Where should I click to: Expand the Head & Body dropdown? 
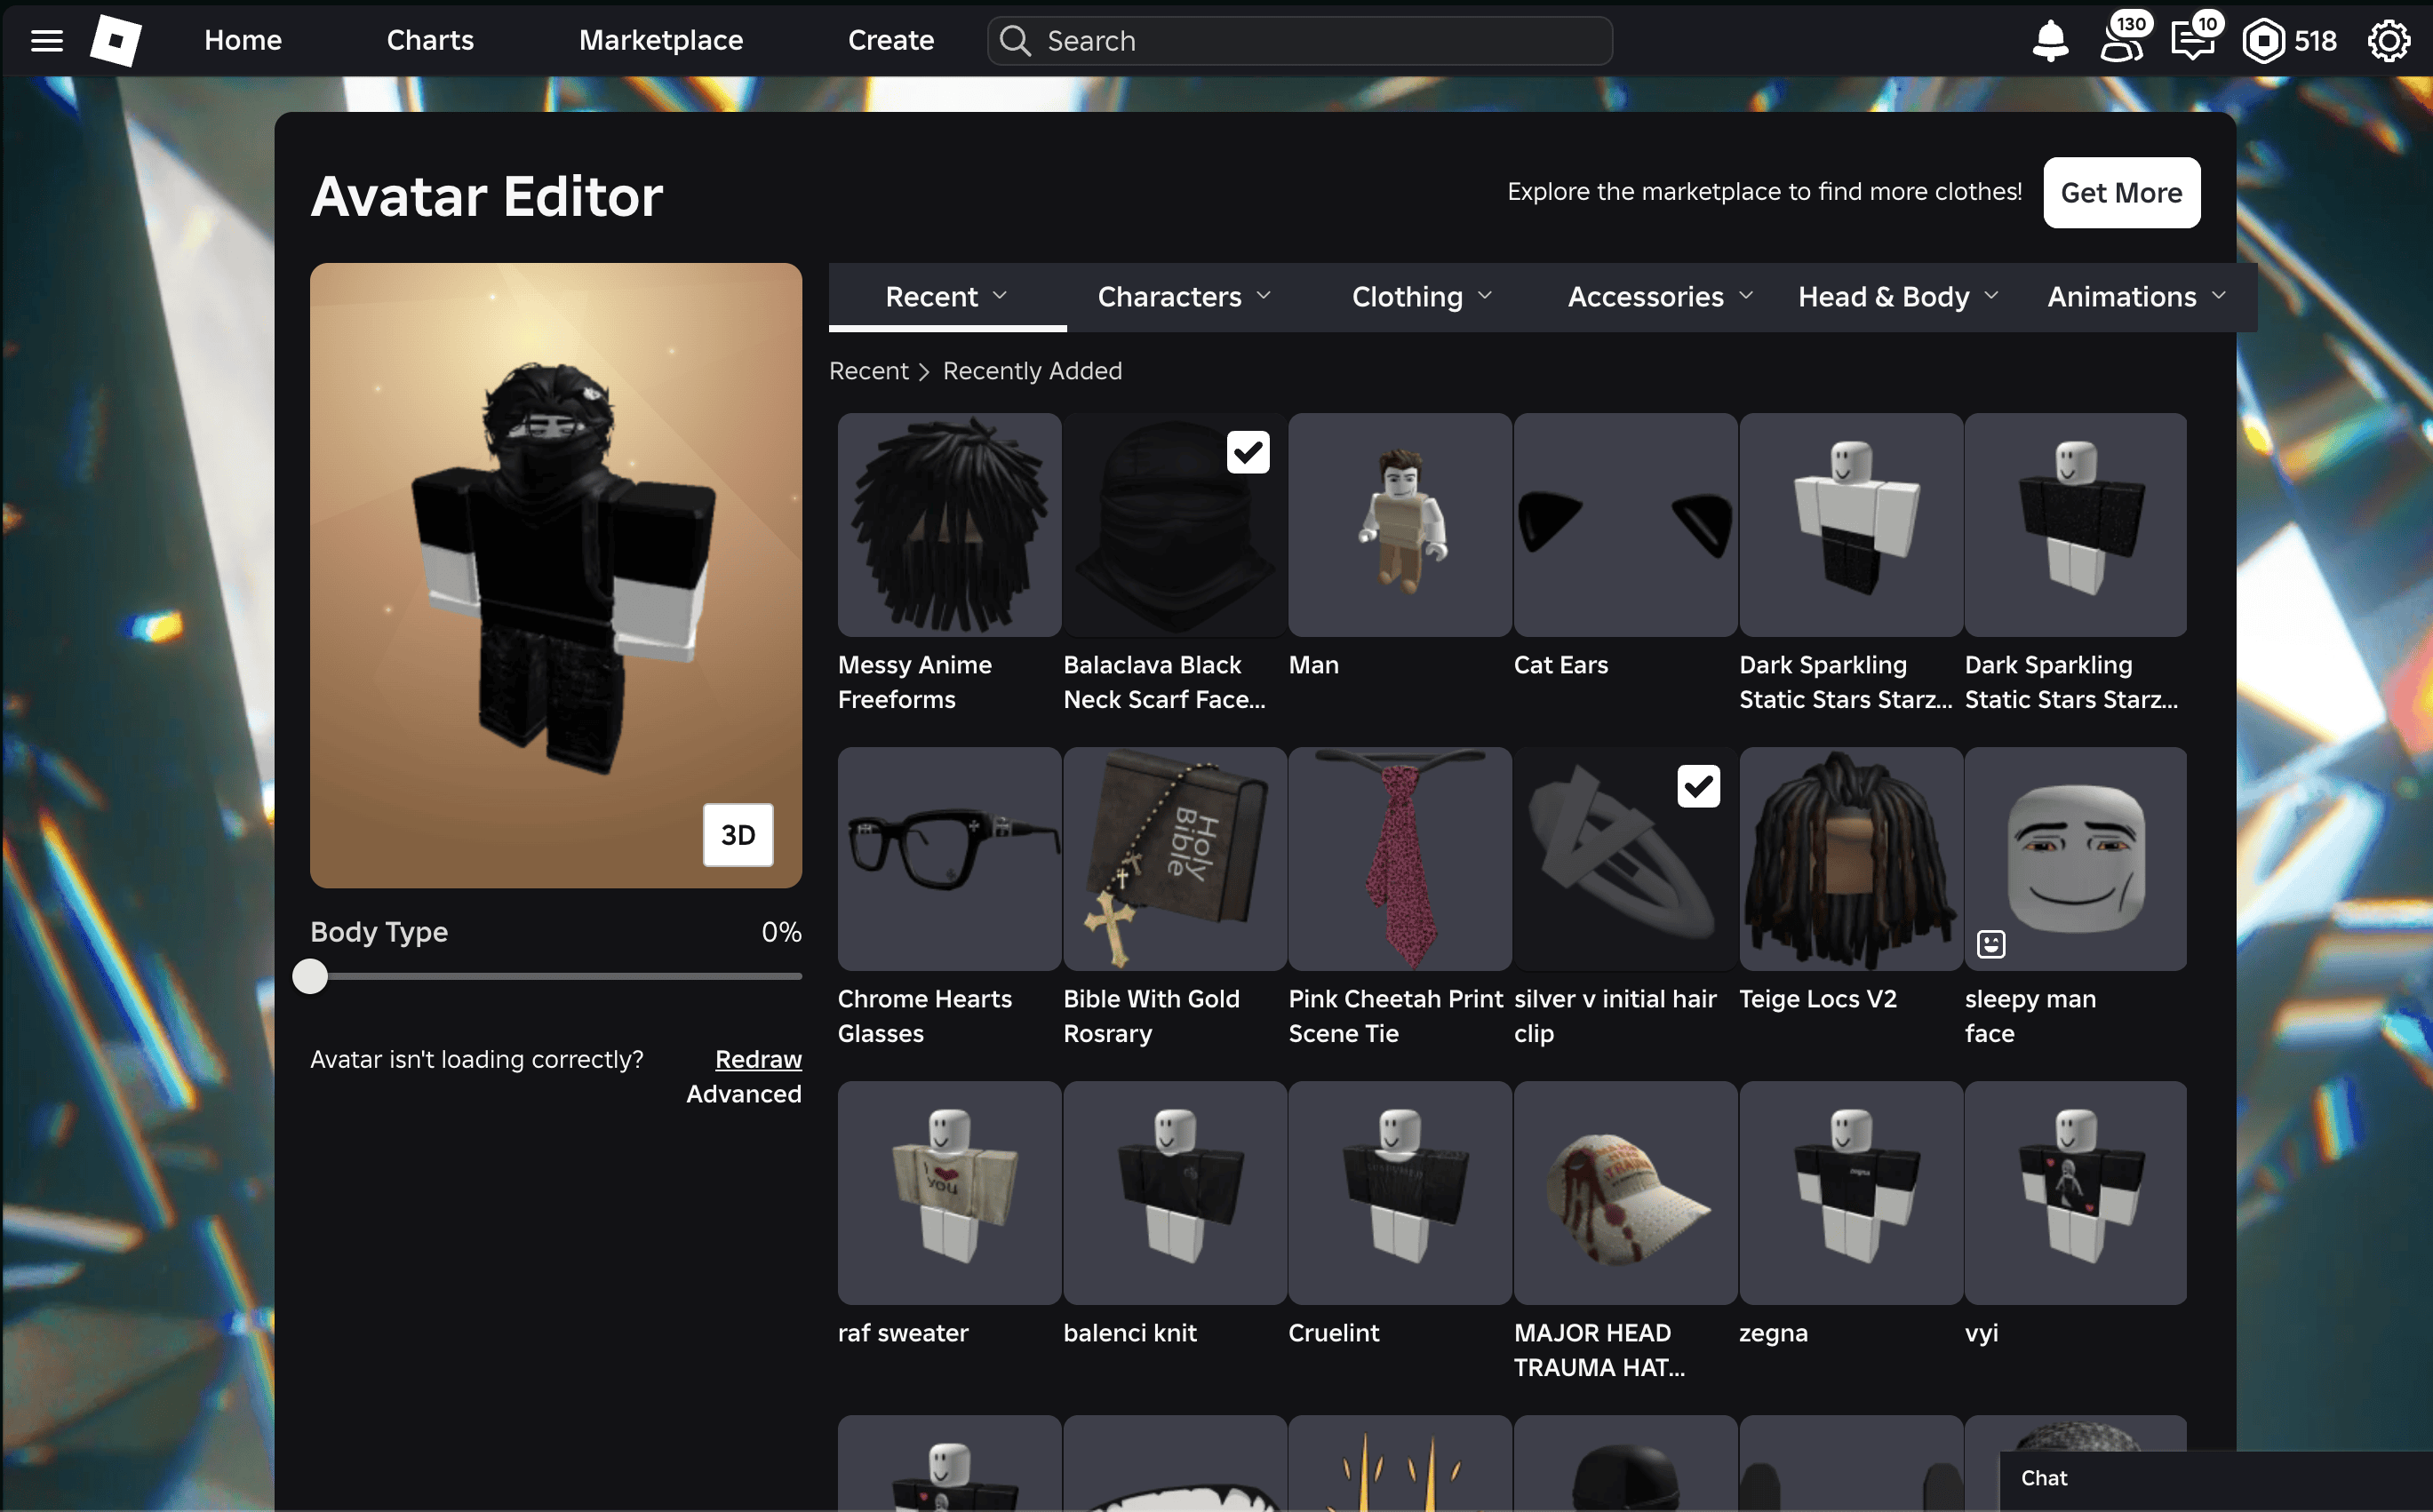[1898, 297]
